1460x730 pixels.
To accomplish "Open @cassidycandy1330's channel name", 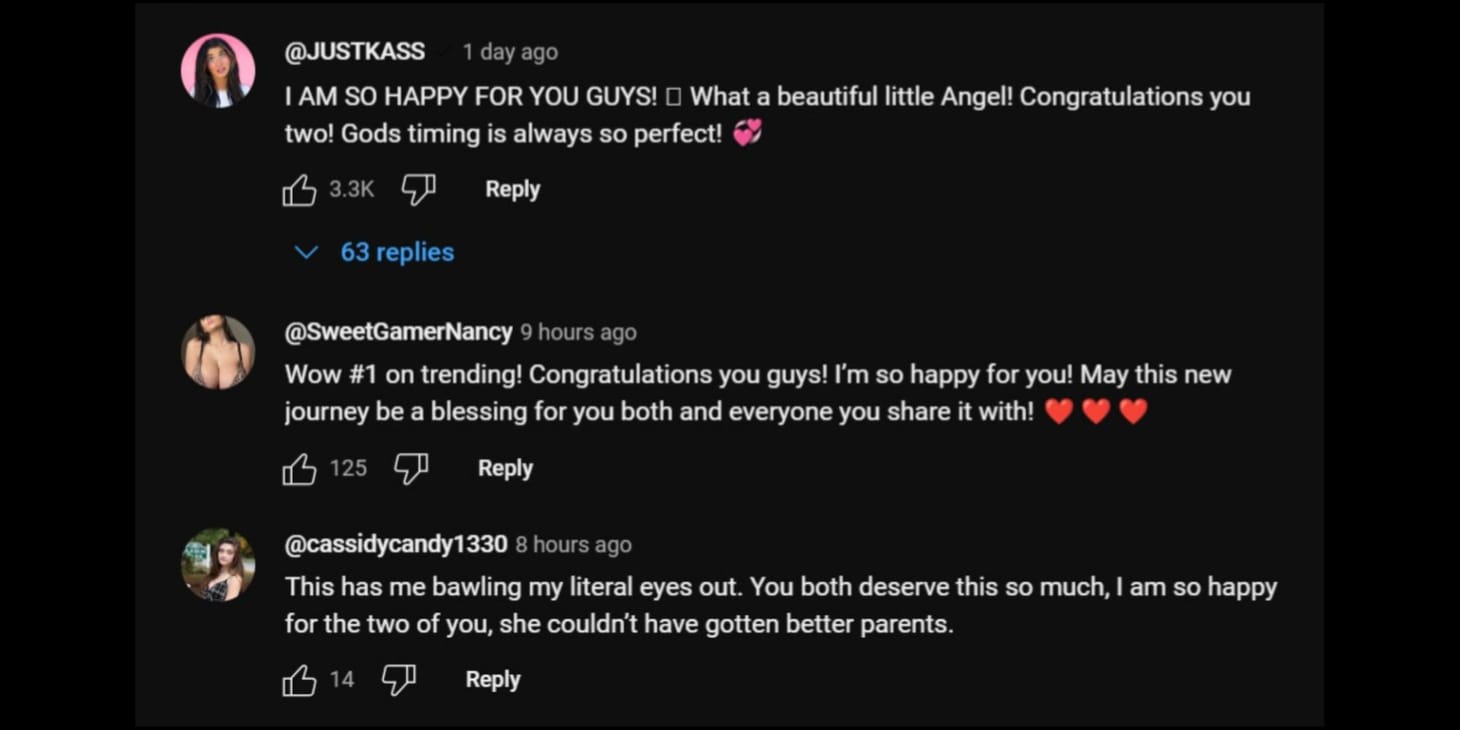I will point(395,544).
